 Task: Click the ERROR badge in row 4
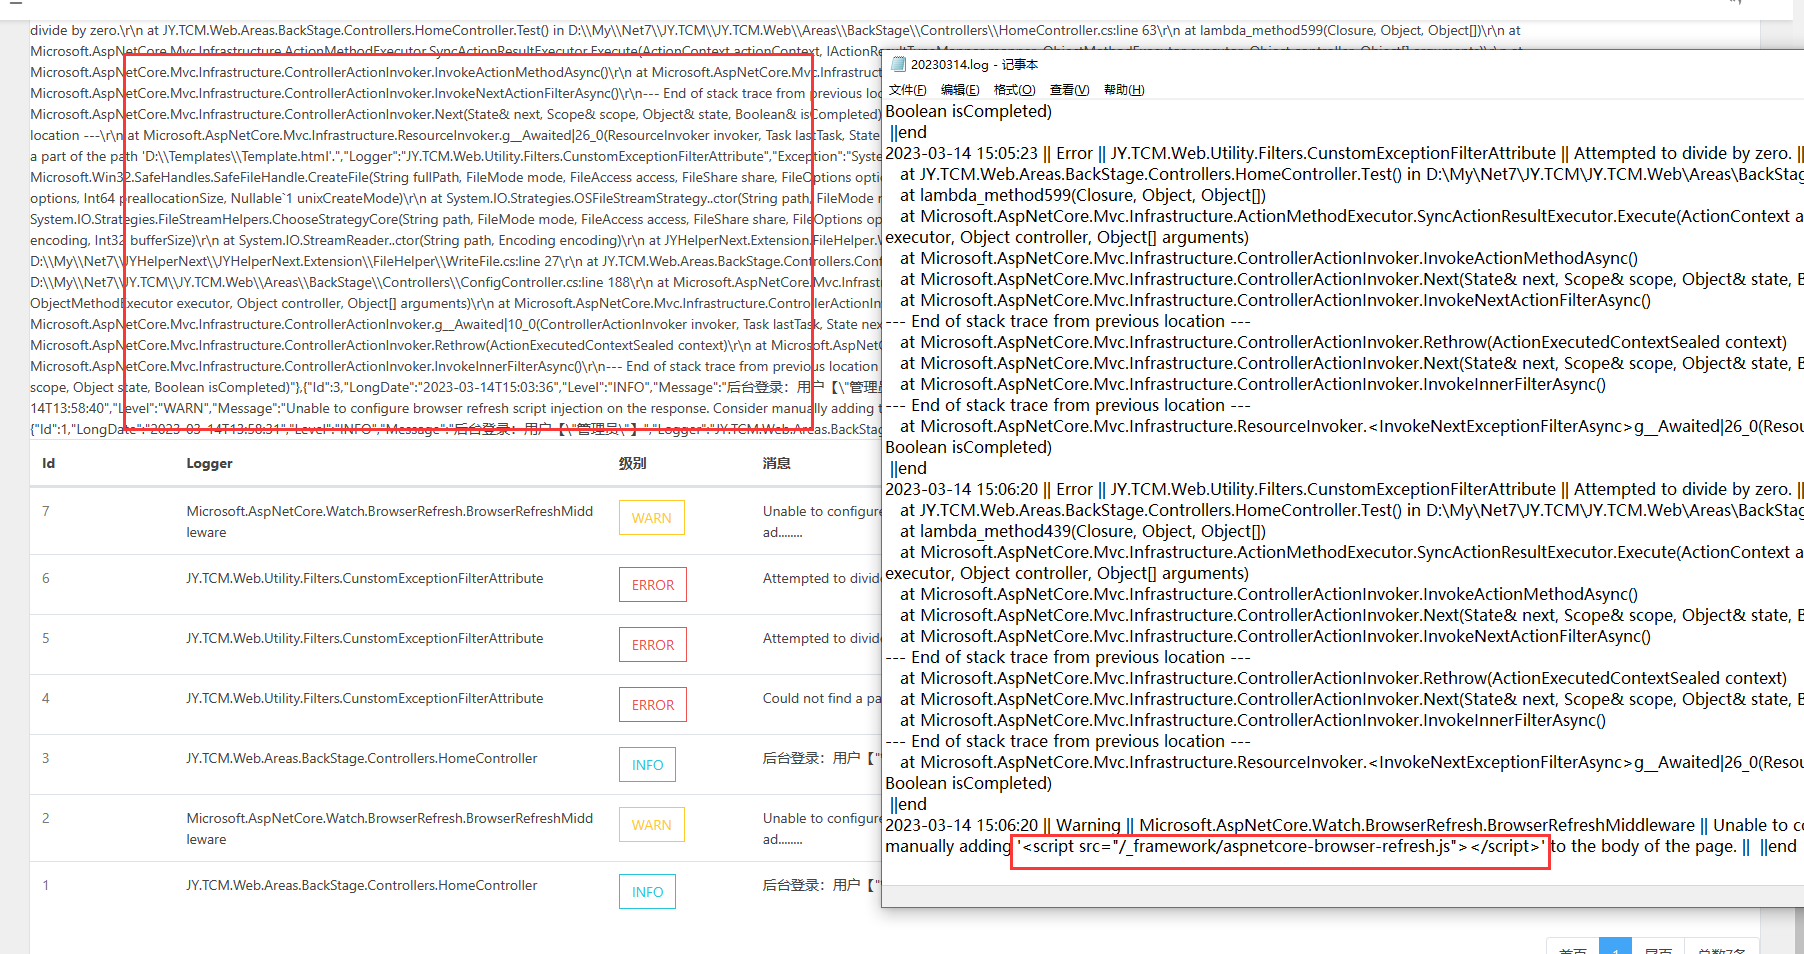(652, 705)
